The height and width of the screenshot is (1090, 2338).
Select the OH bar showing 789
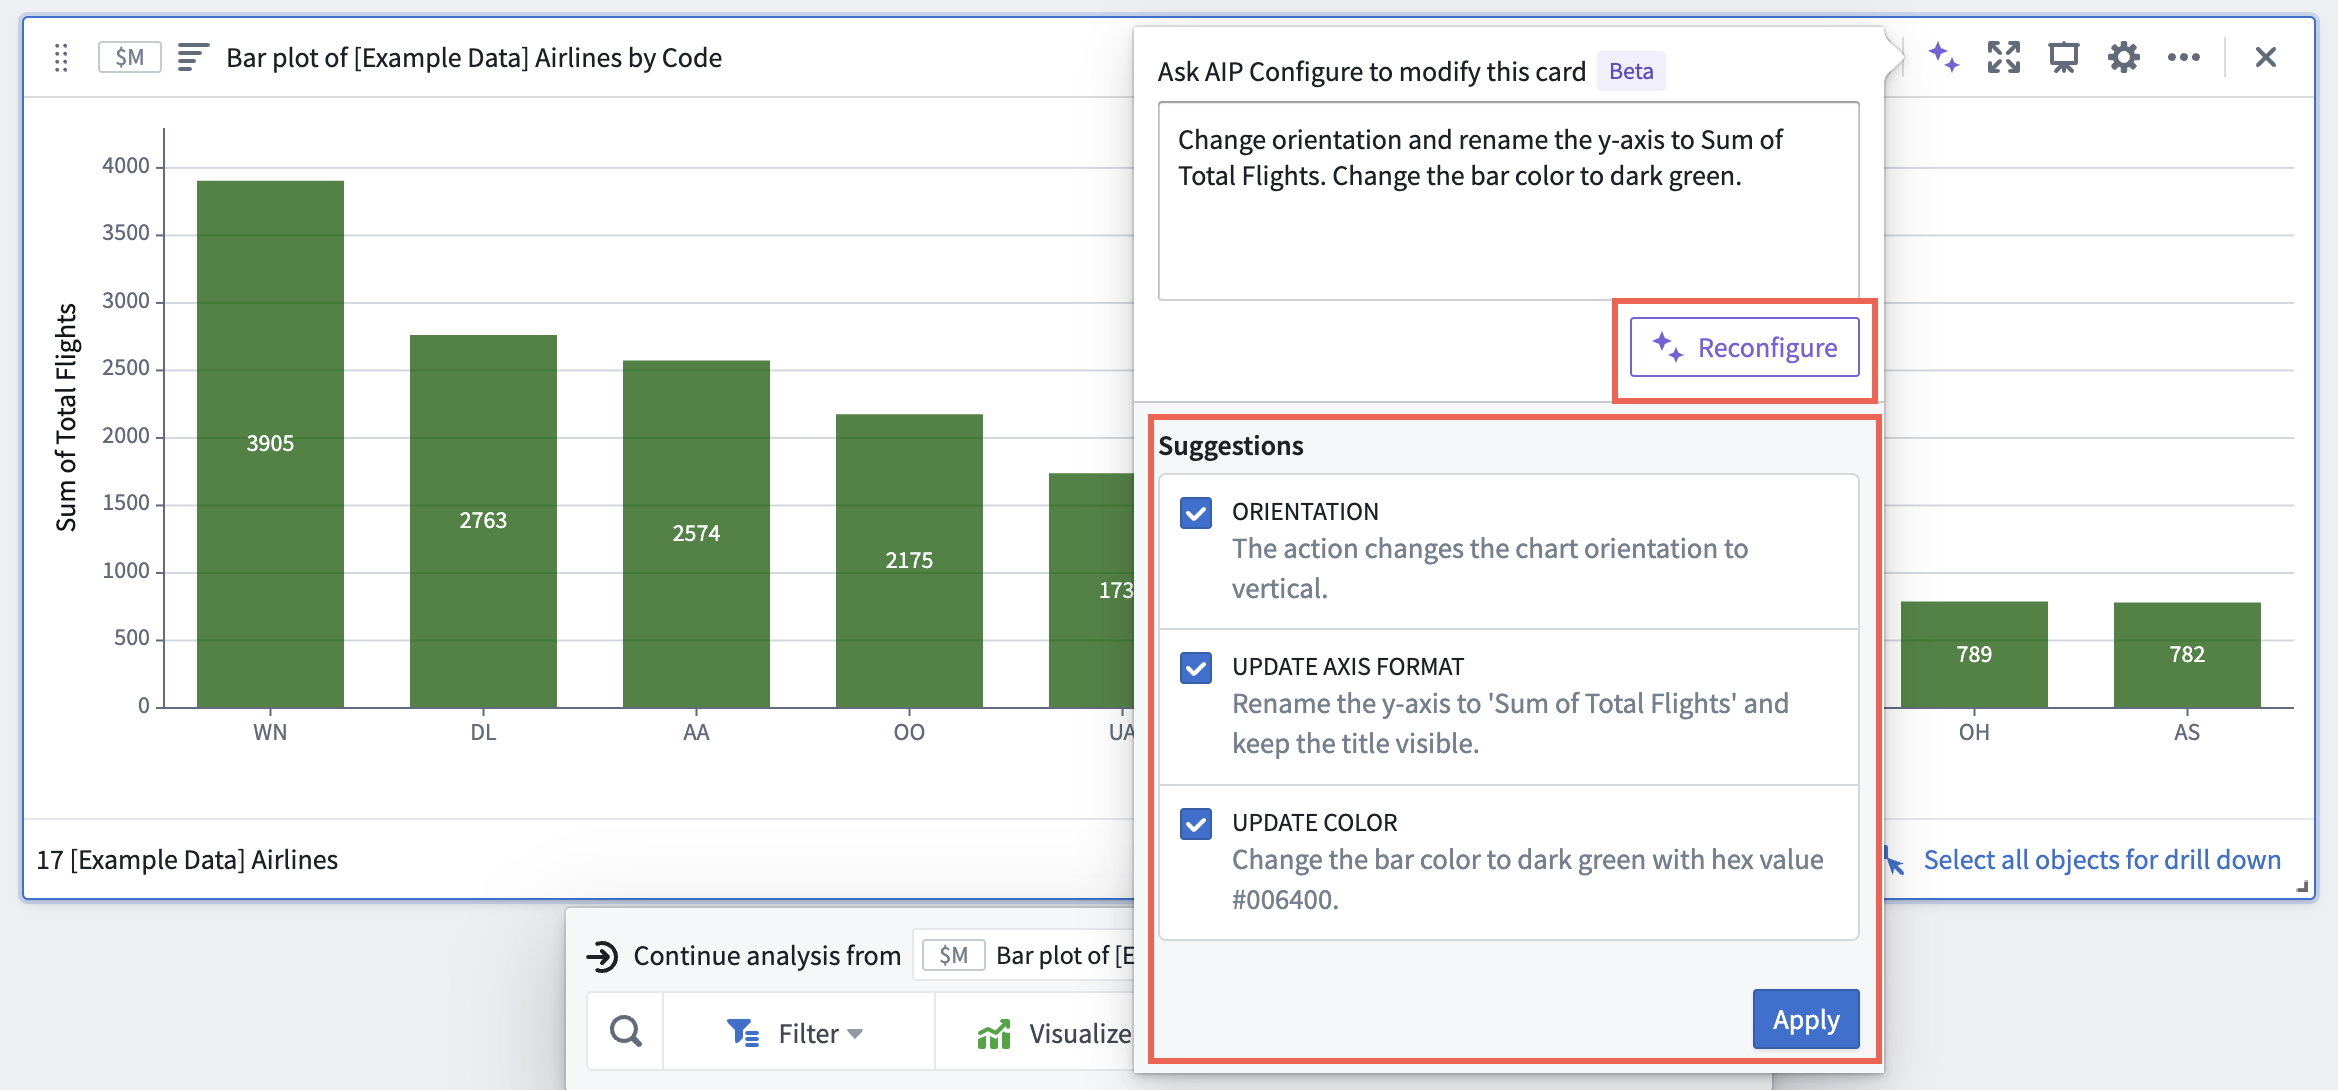coord(1974,655)
